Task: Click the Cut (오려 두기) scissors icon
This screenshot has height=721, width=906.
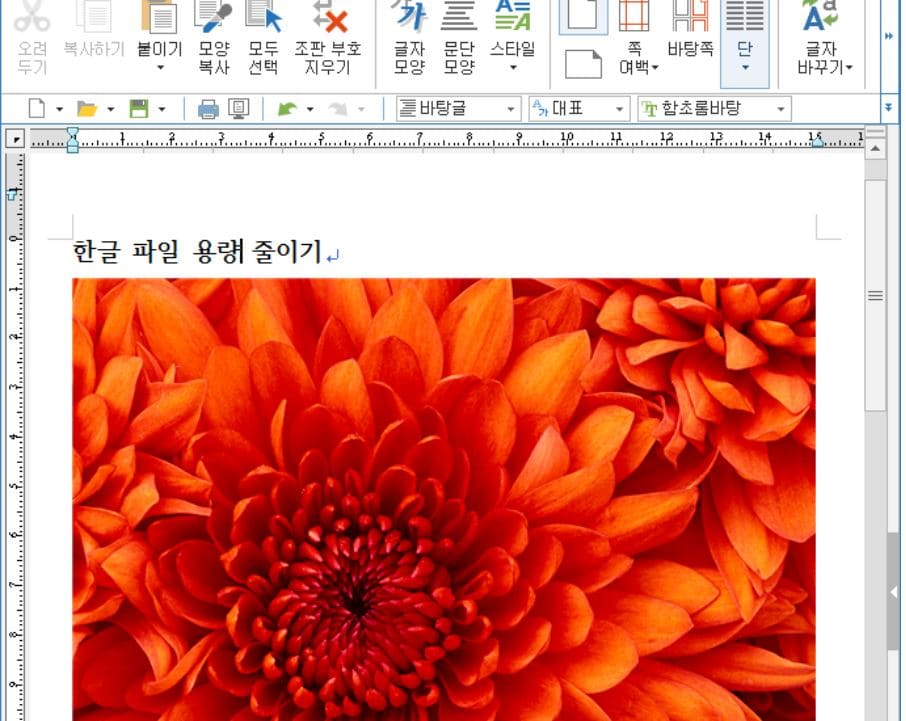Action: coord(32,17)
